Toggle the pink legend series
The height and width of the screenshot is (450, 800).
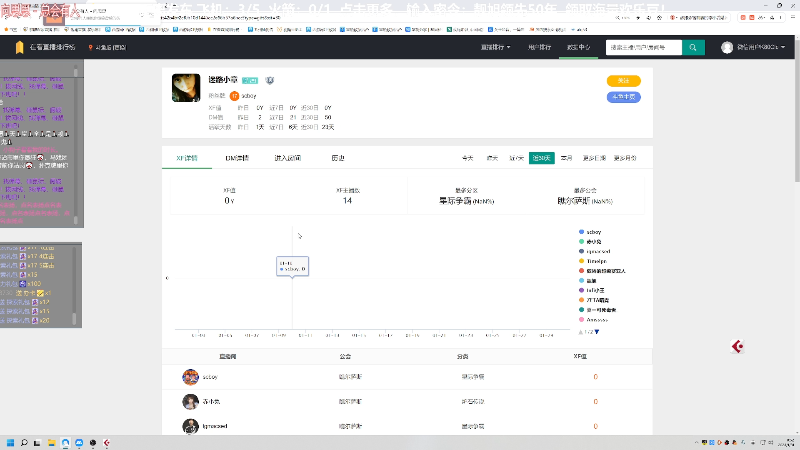[x=593, y=320]
